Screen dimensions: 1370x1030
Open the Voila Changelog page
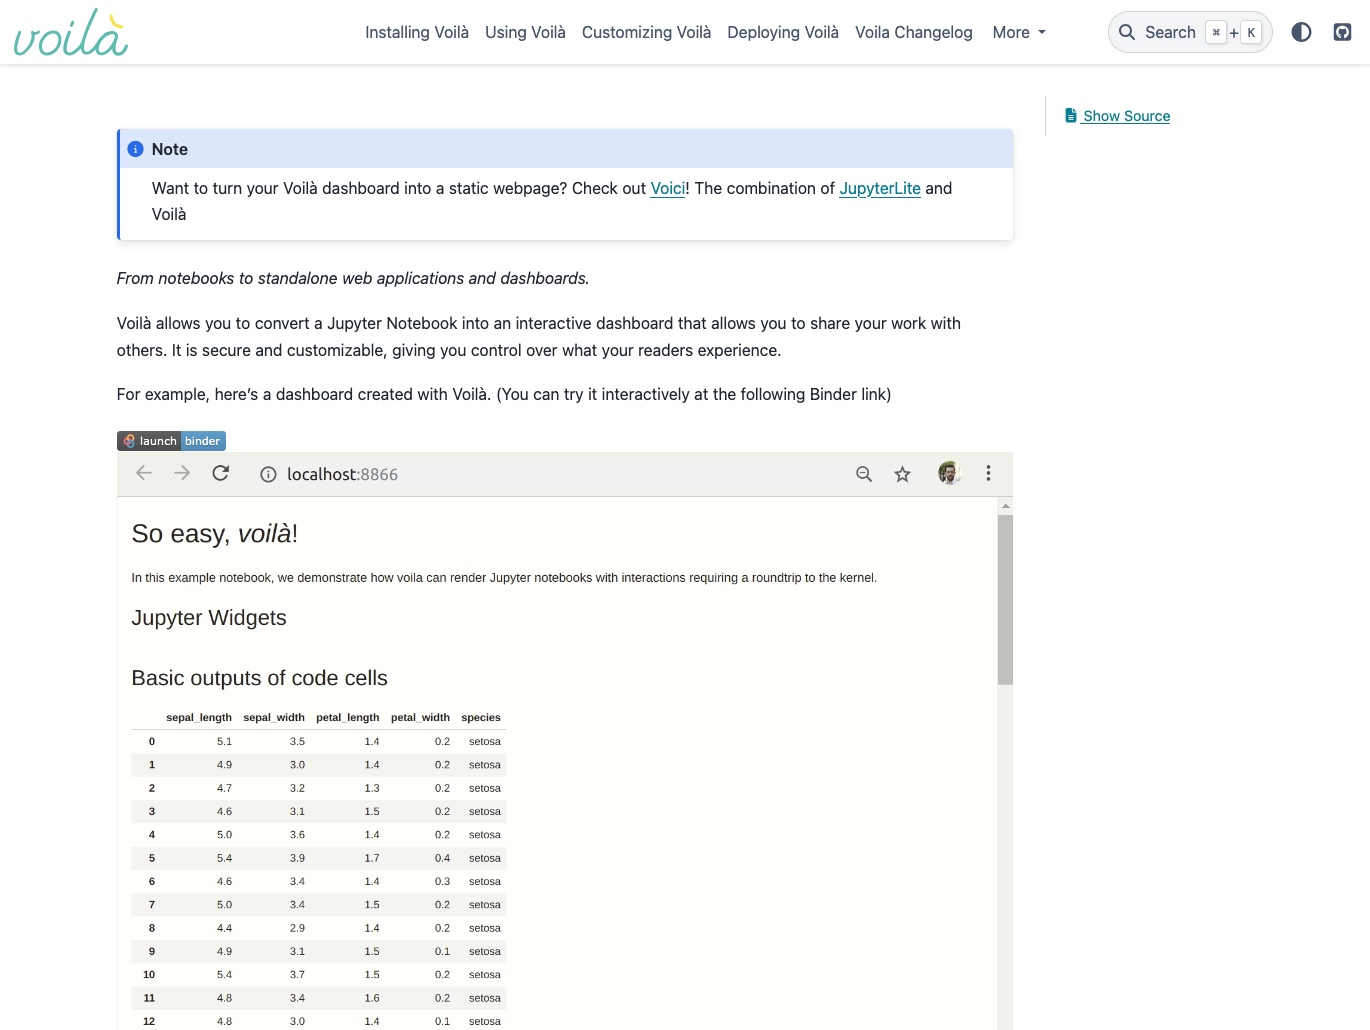[x=913, y=33]
